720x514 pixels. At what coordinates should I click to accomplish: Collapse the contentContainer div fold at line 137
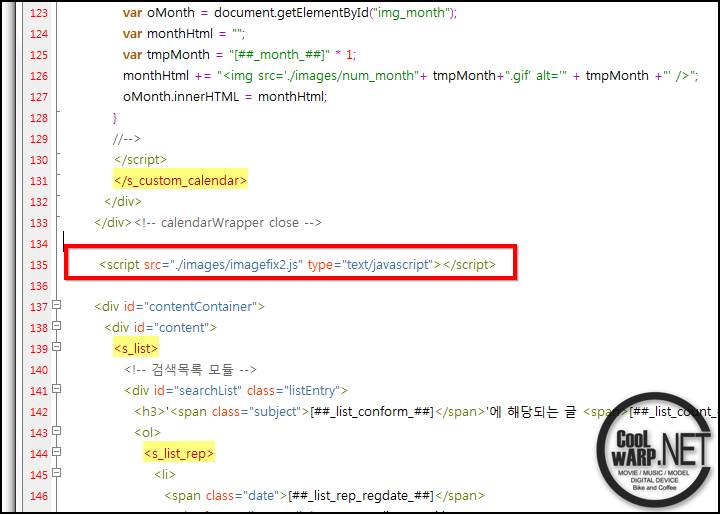coord(56,305)
